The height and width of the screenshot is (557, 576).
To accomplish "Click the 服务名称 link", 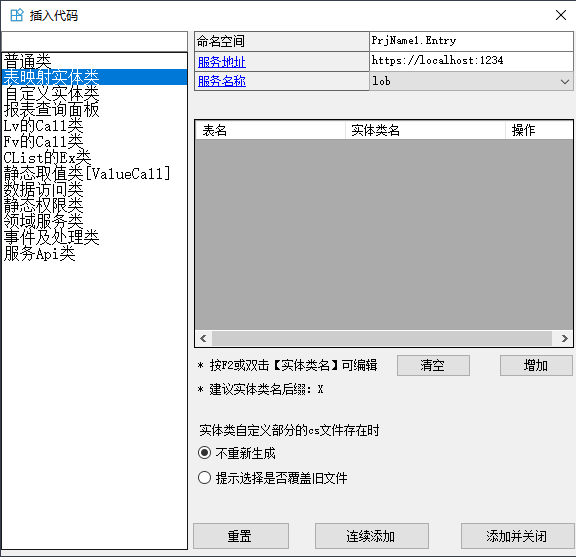I will click(222, 81).
